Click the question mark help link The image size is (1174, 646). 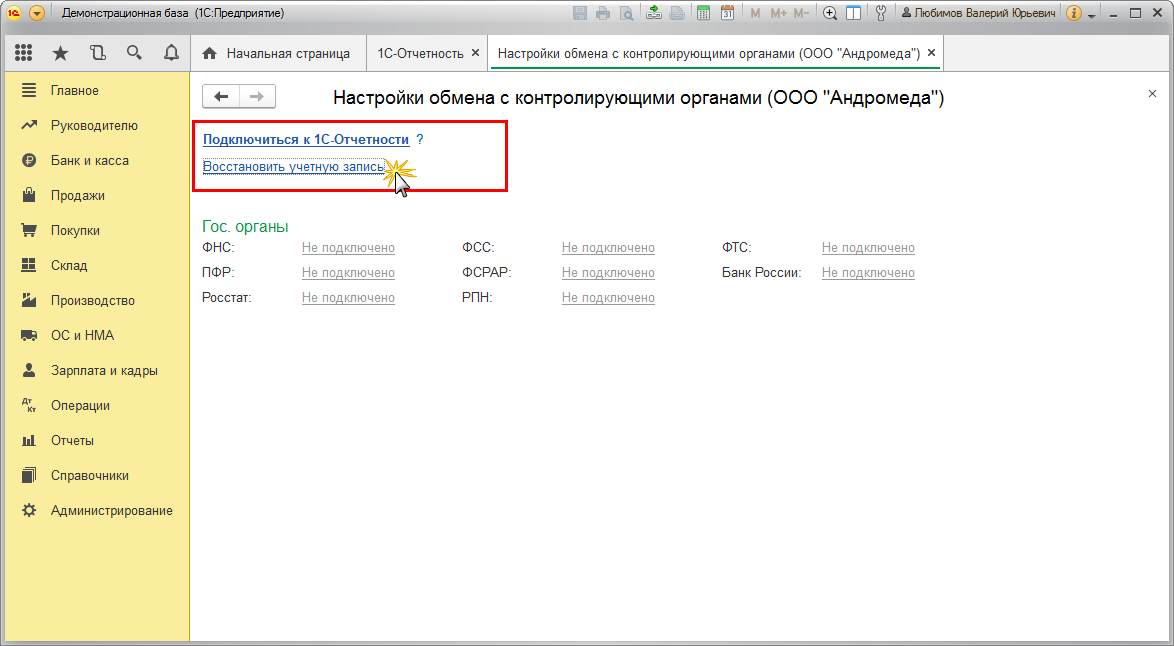tap(420, 139)
